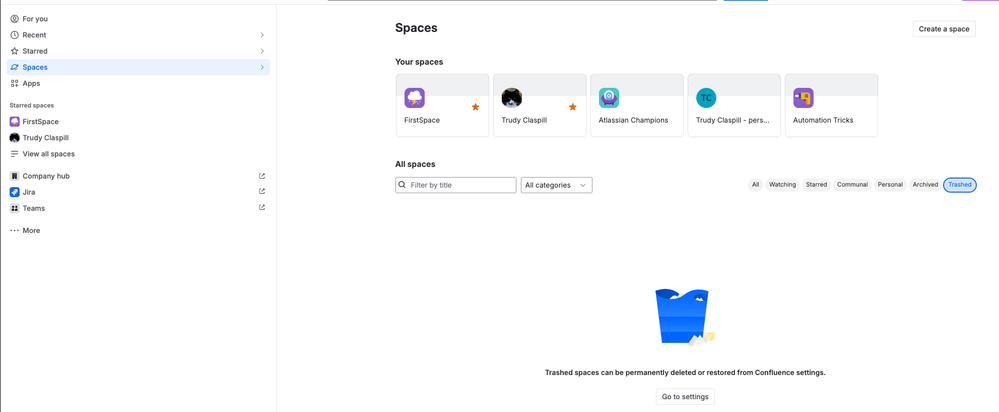The image size is (999, 412).
Task: Click the Go to settings button
Action: [x=685, y=397]
